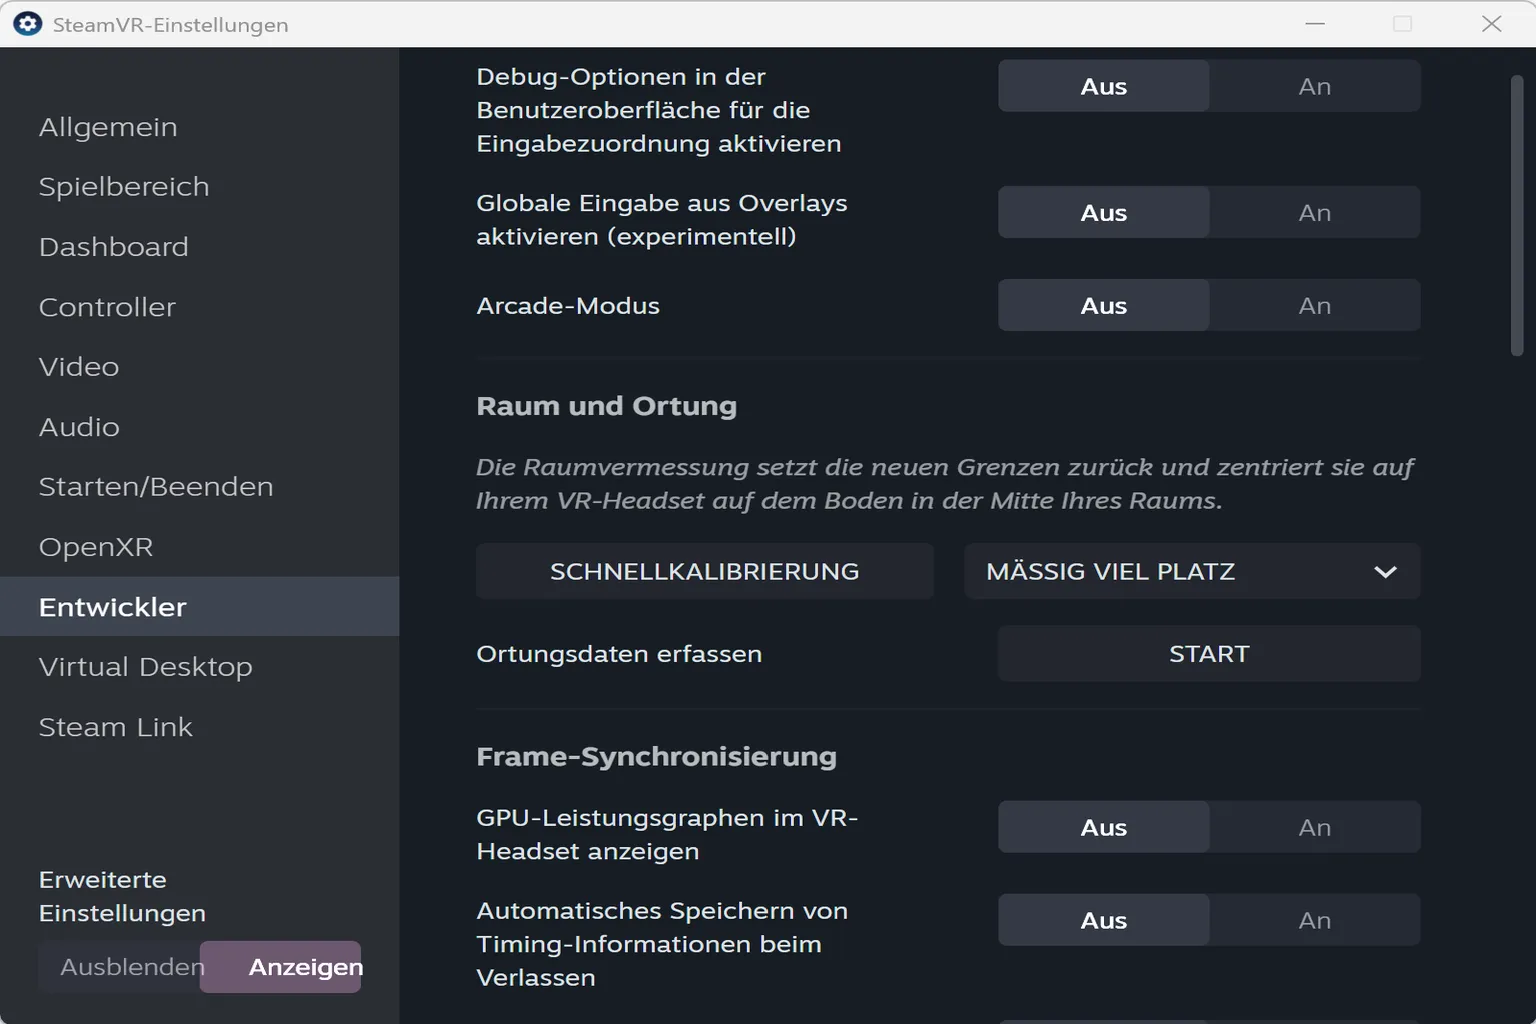The width and height of the screenshot is (1536, 1024).
Task: Open the Allgemein settings section
Action: pos(200,127)
